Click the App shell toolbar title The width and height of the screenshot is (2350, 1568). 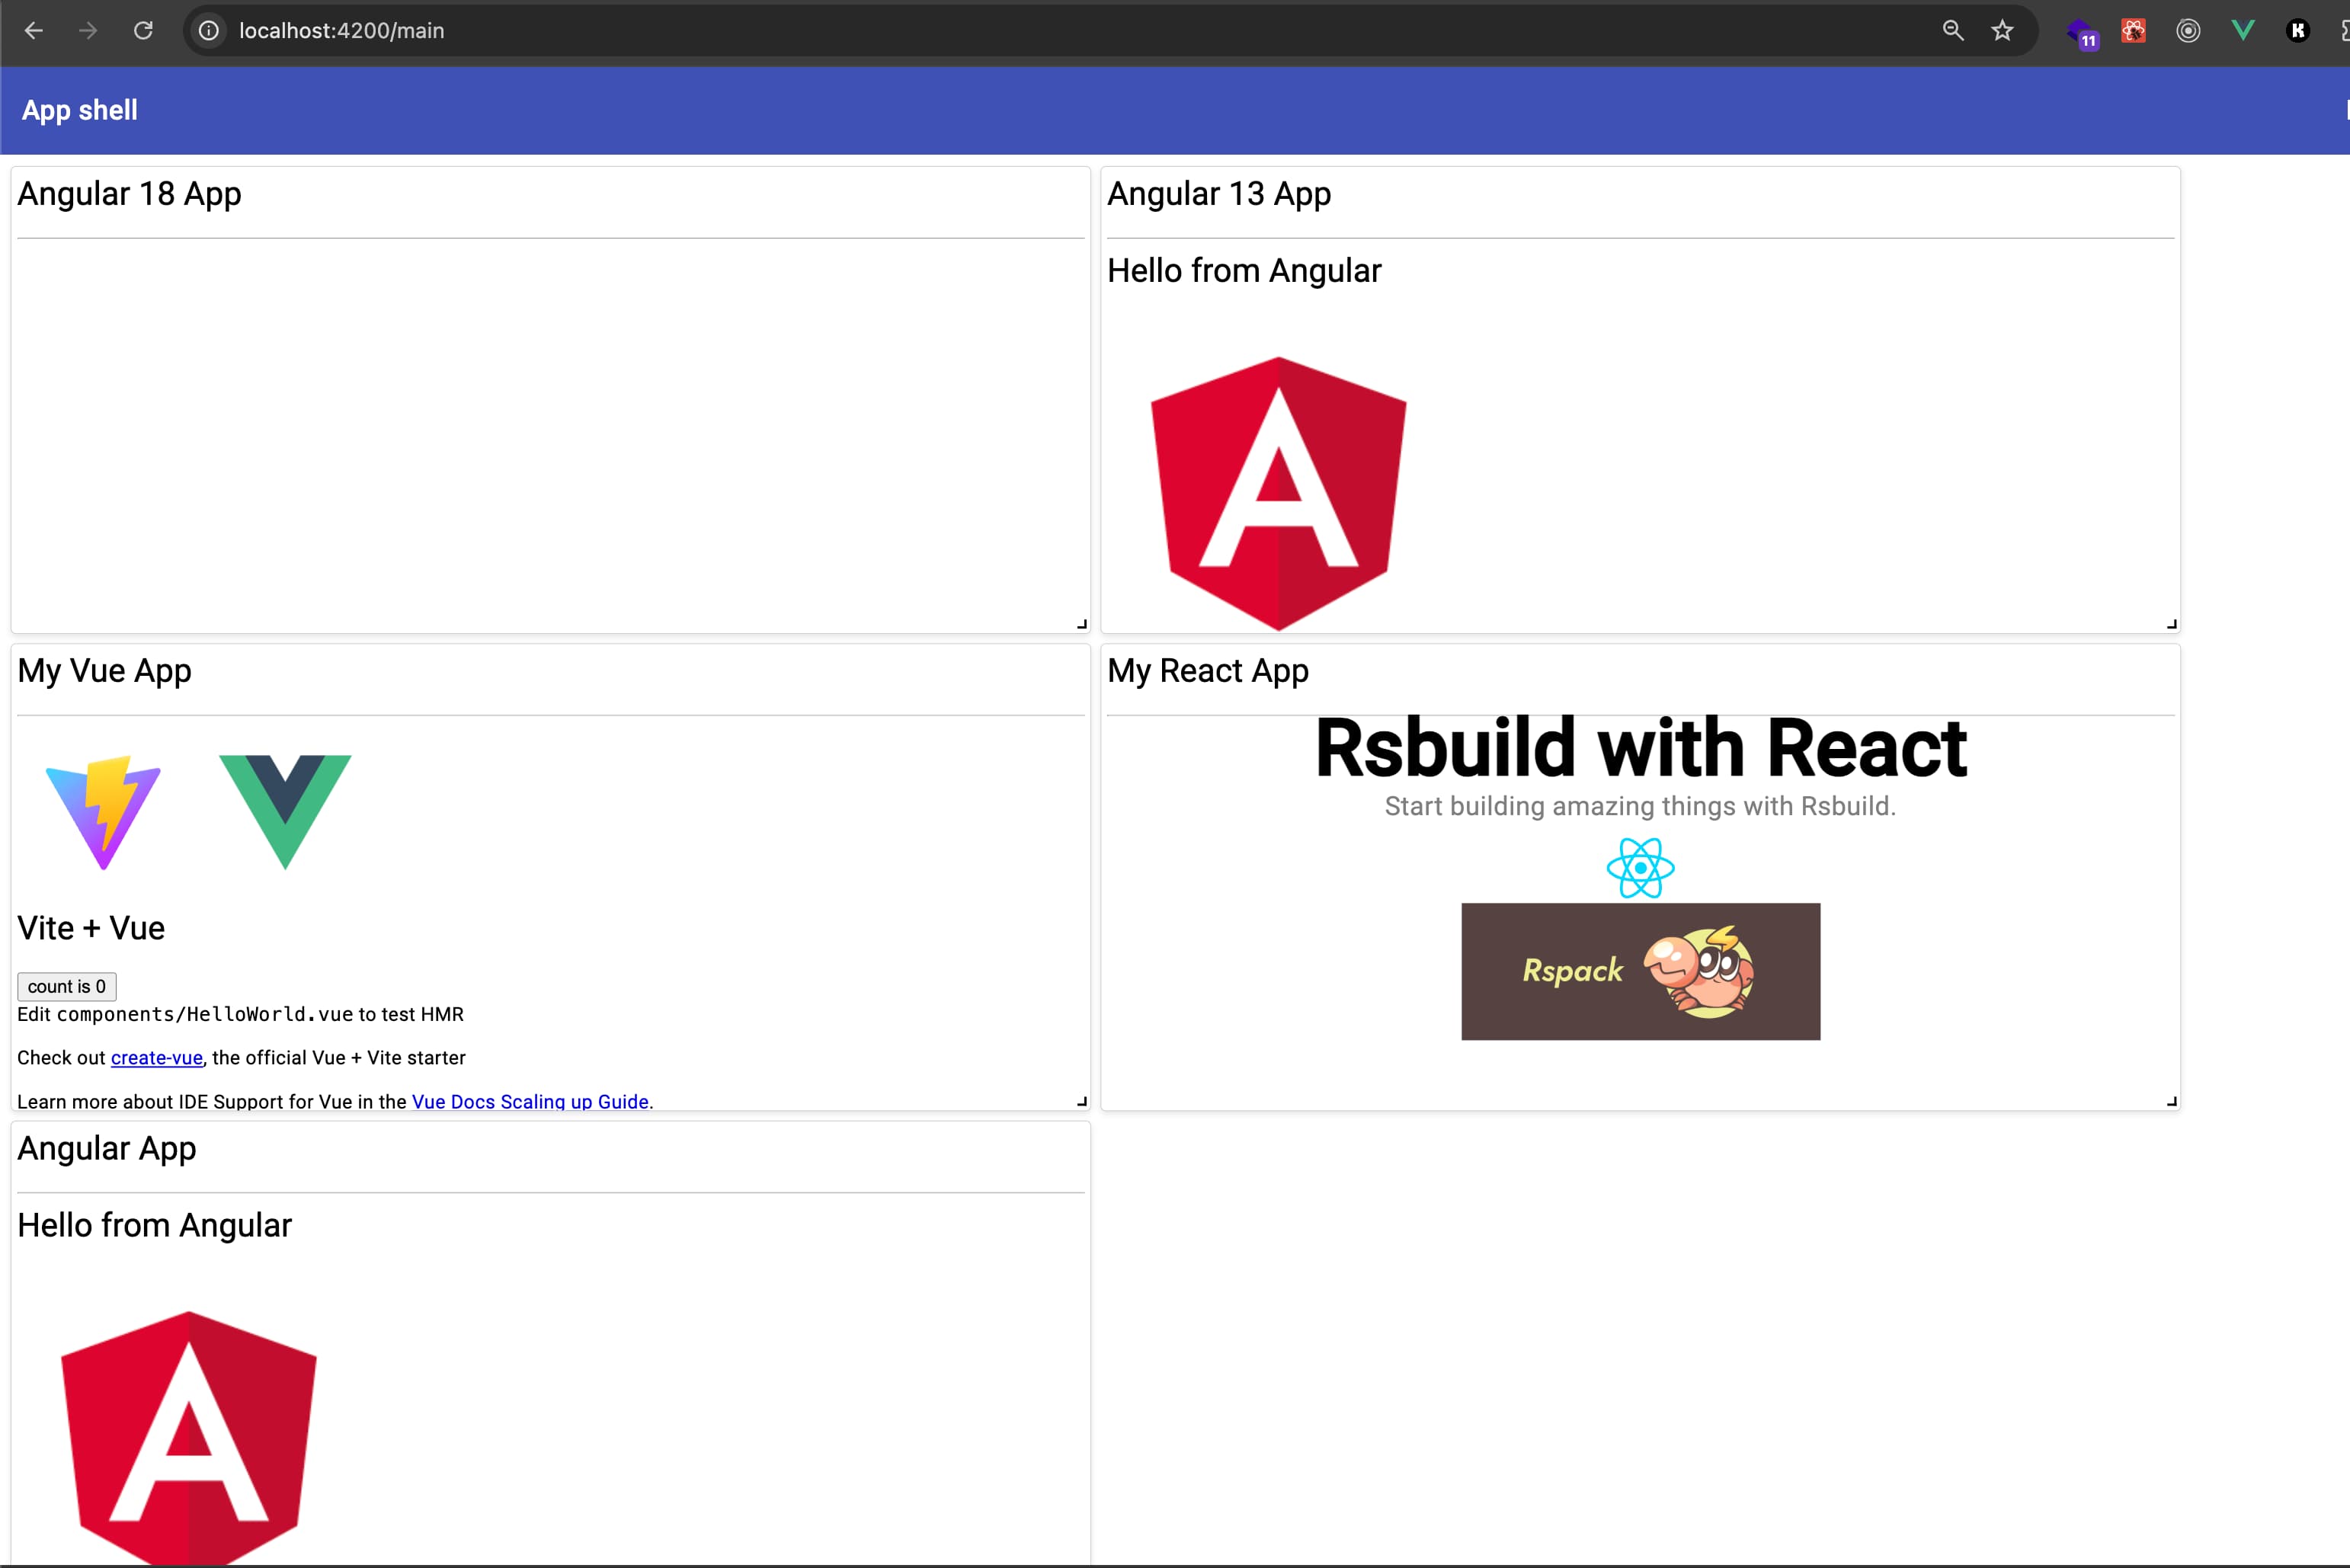pyautogui.click(x=80, y=110)
